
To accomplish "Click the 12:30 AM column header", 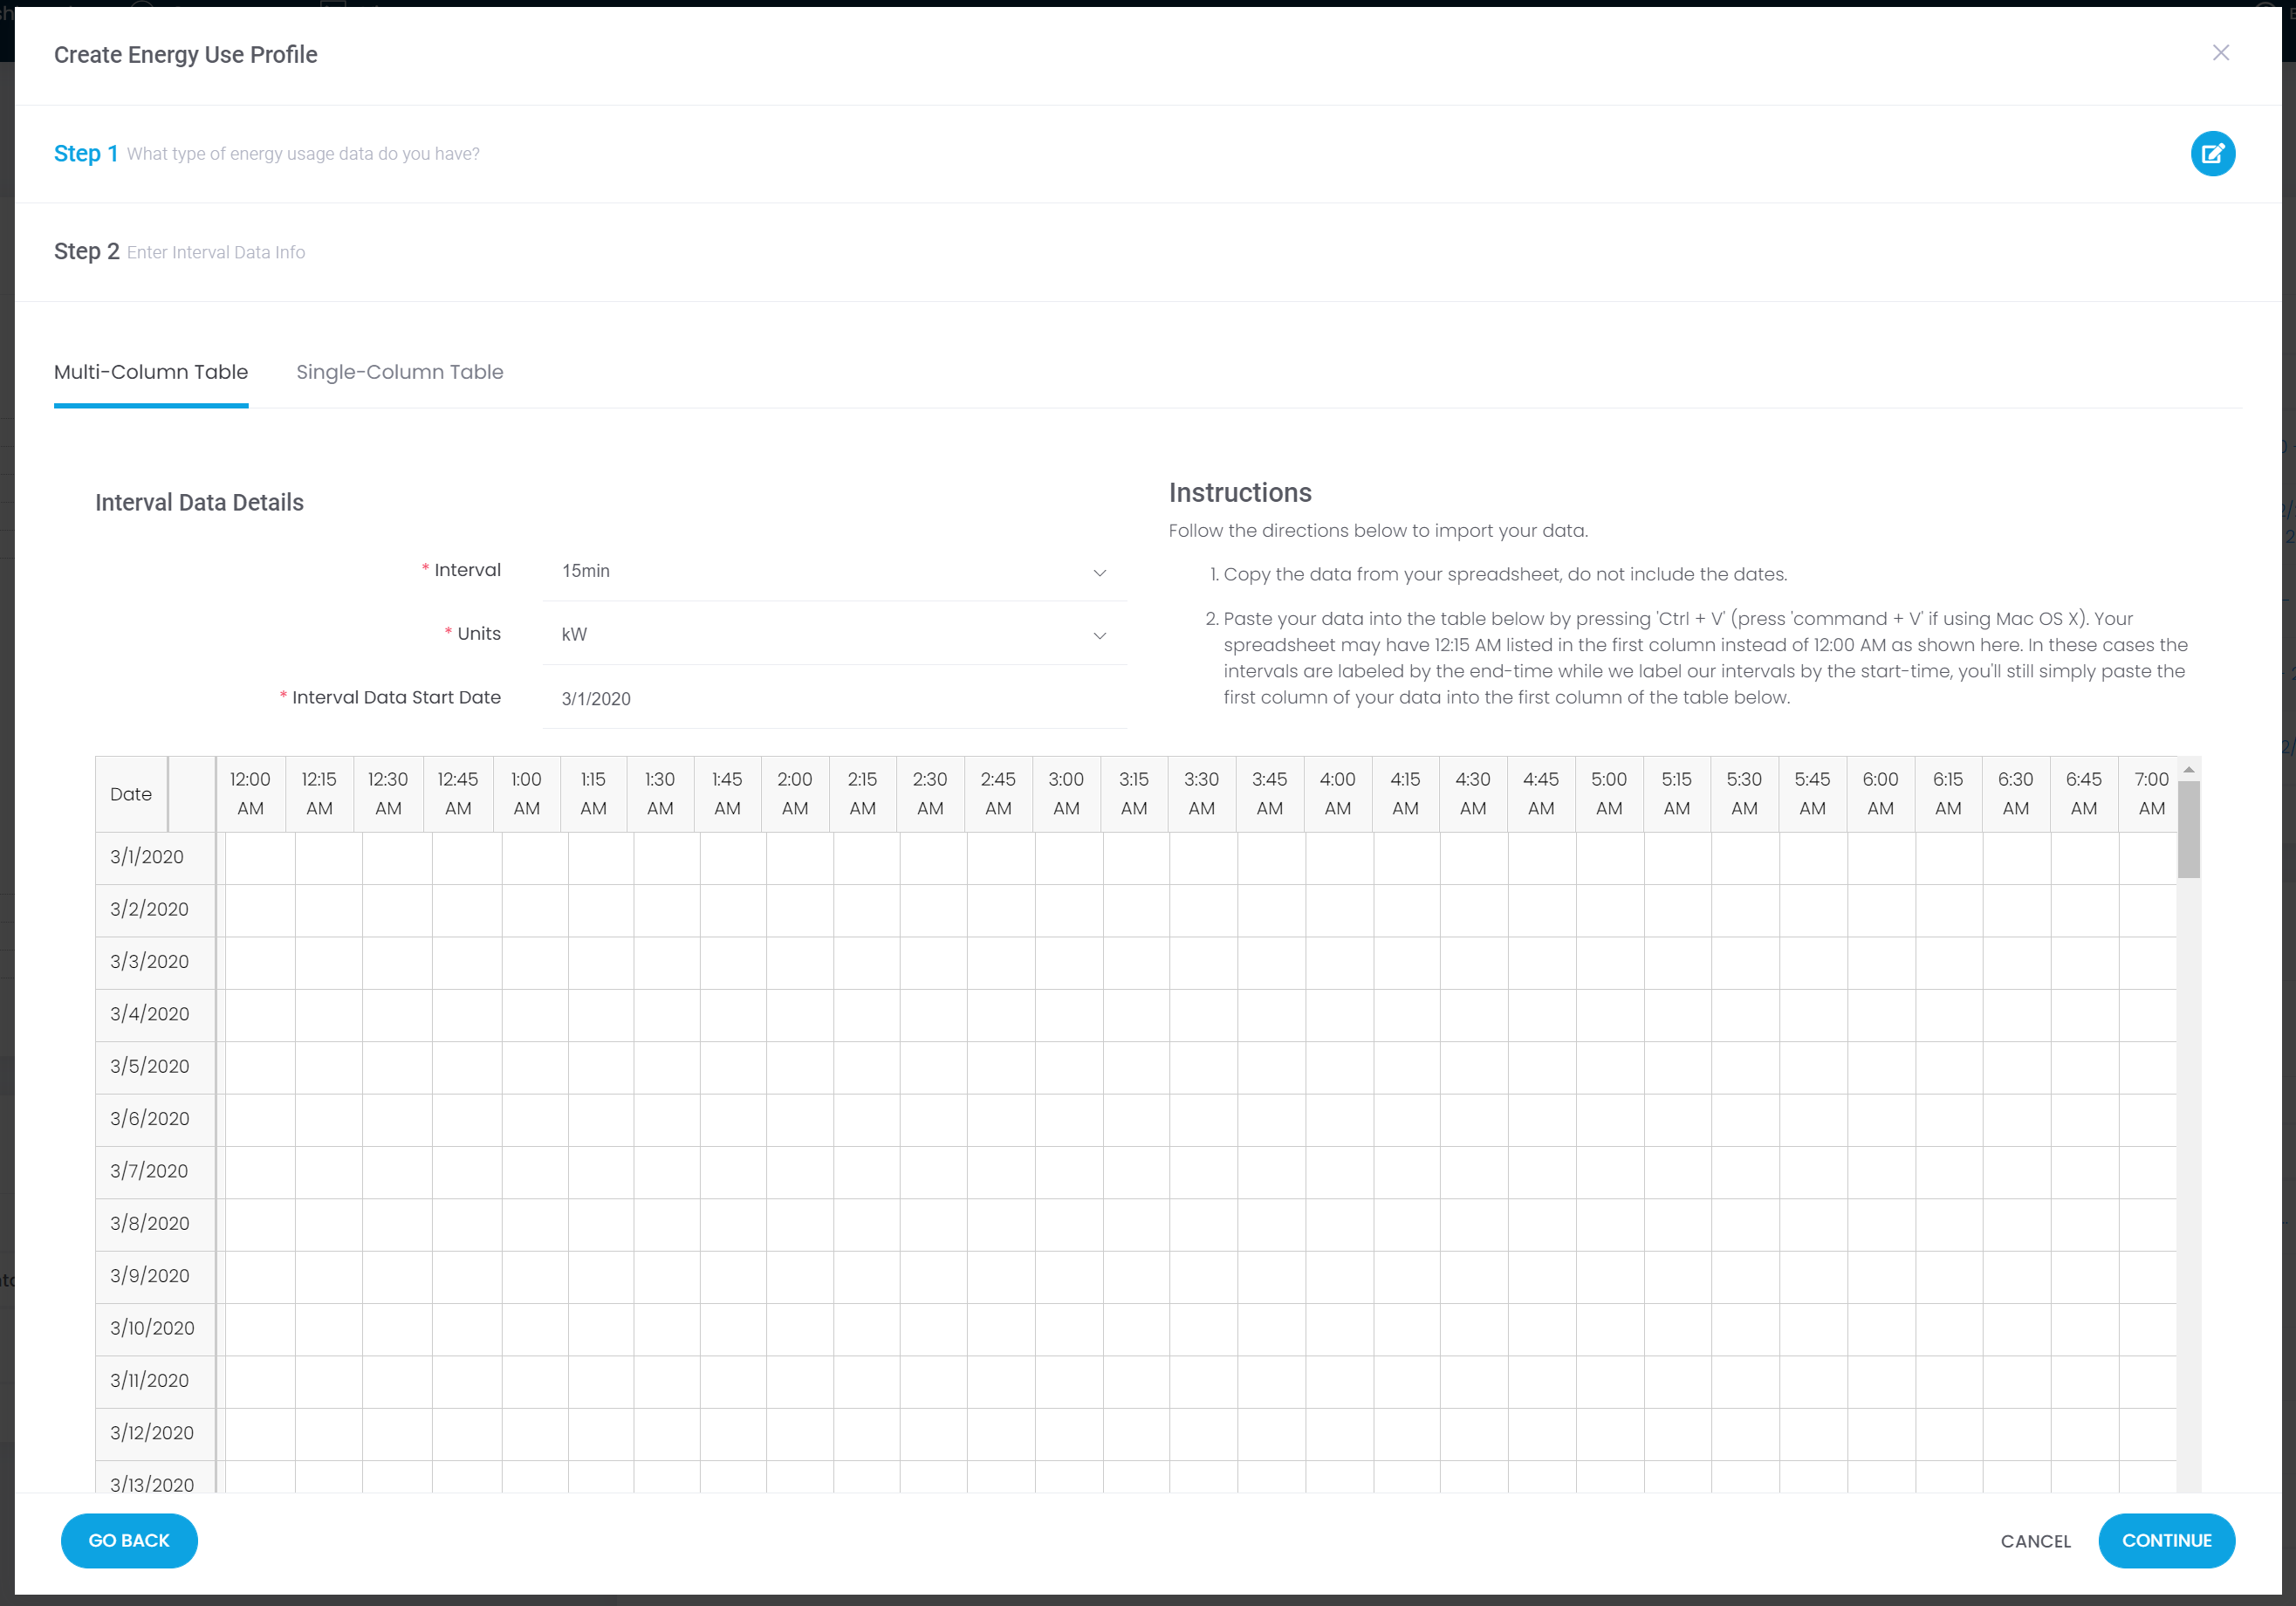I will 388,794.
